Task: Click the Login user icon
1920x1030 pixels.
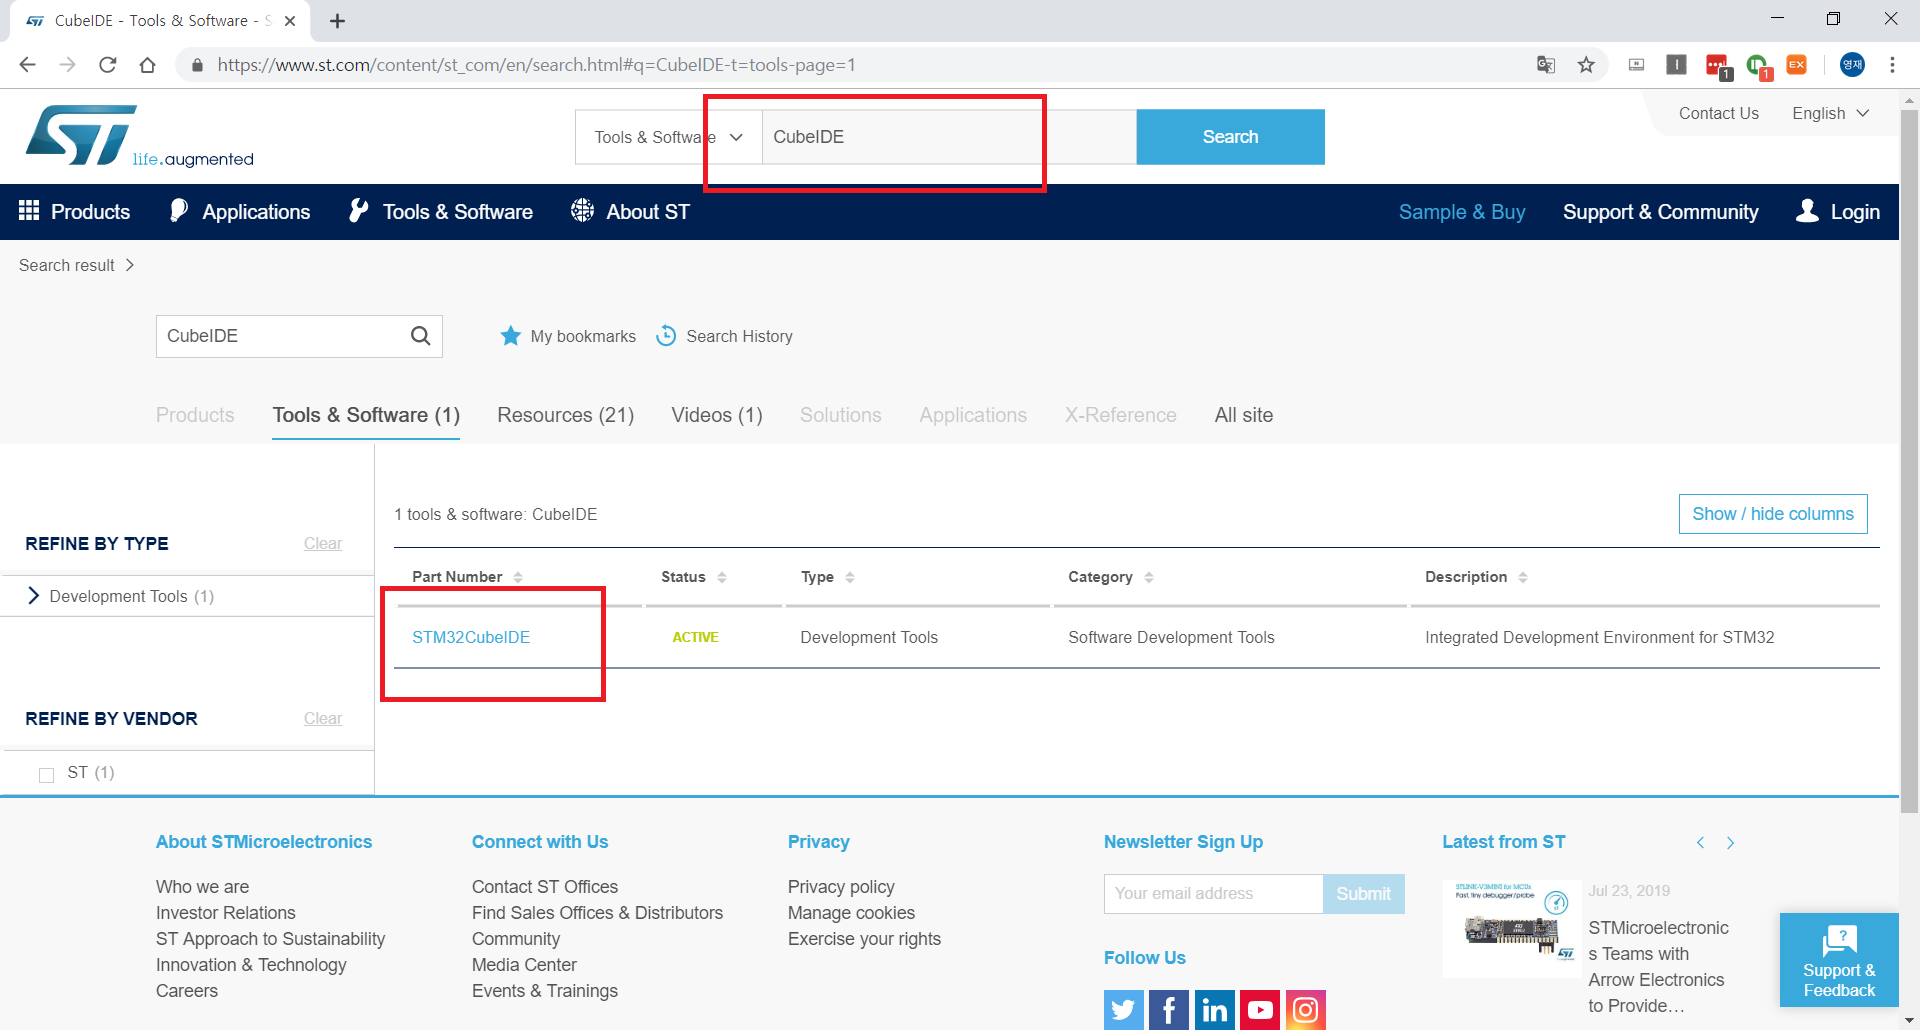Action: click(x=1807, y=211)
